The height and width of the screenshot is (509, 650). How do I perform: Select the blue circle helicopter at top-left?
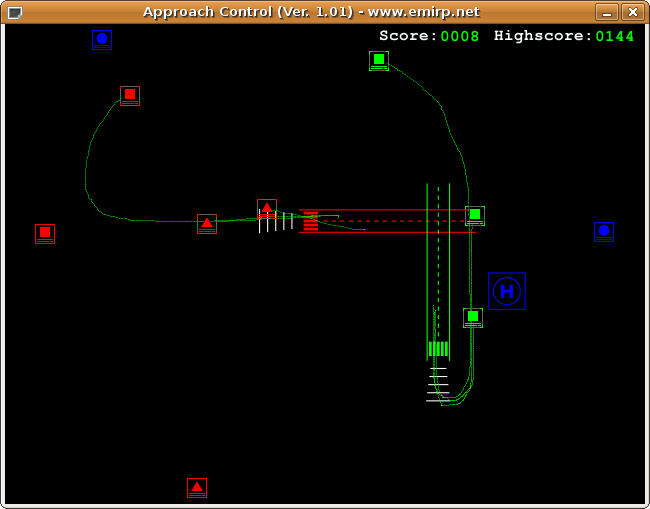(x=102, y=39)
